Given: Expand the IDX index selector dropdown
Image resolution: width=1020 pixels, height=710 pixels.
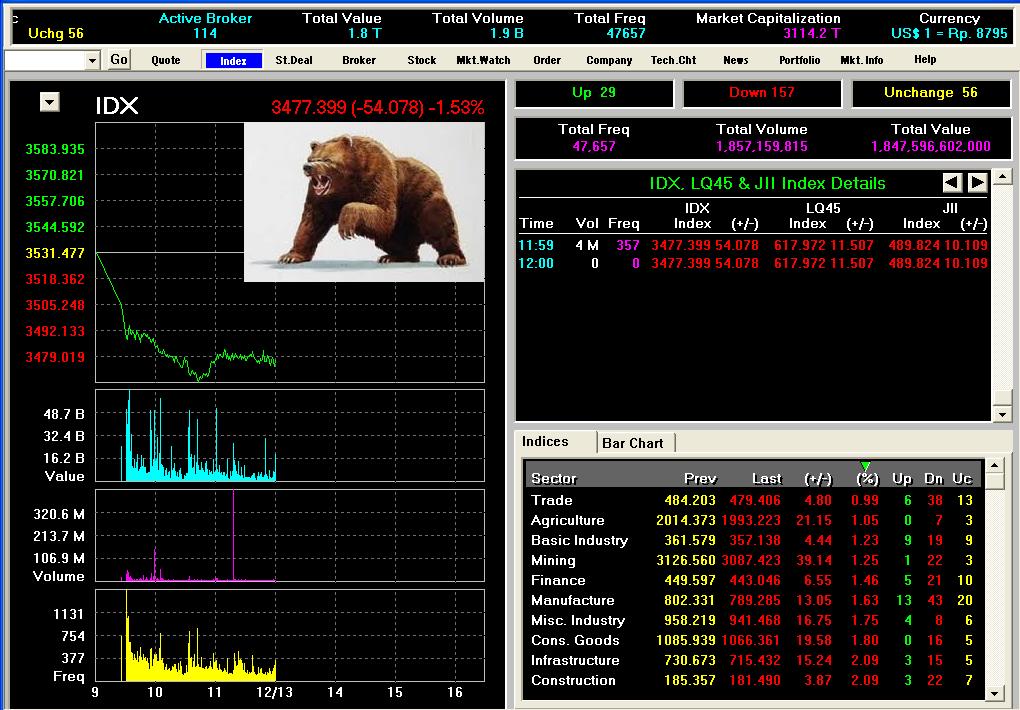Looking at the screenshot, I should point(50,102).
